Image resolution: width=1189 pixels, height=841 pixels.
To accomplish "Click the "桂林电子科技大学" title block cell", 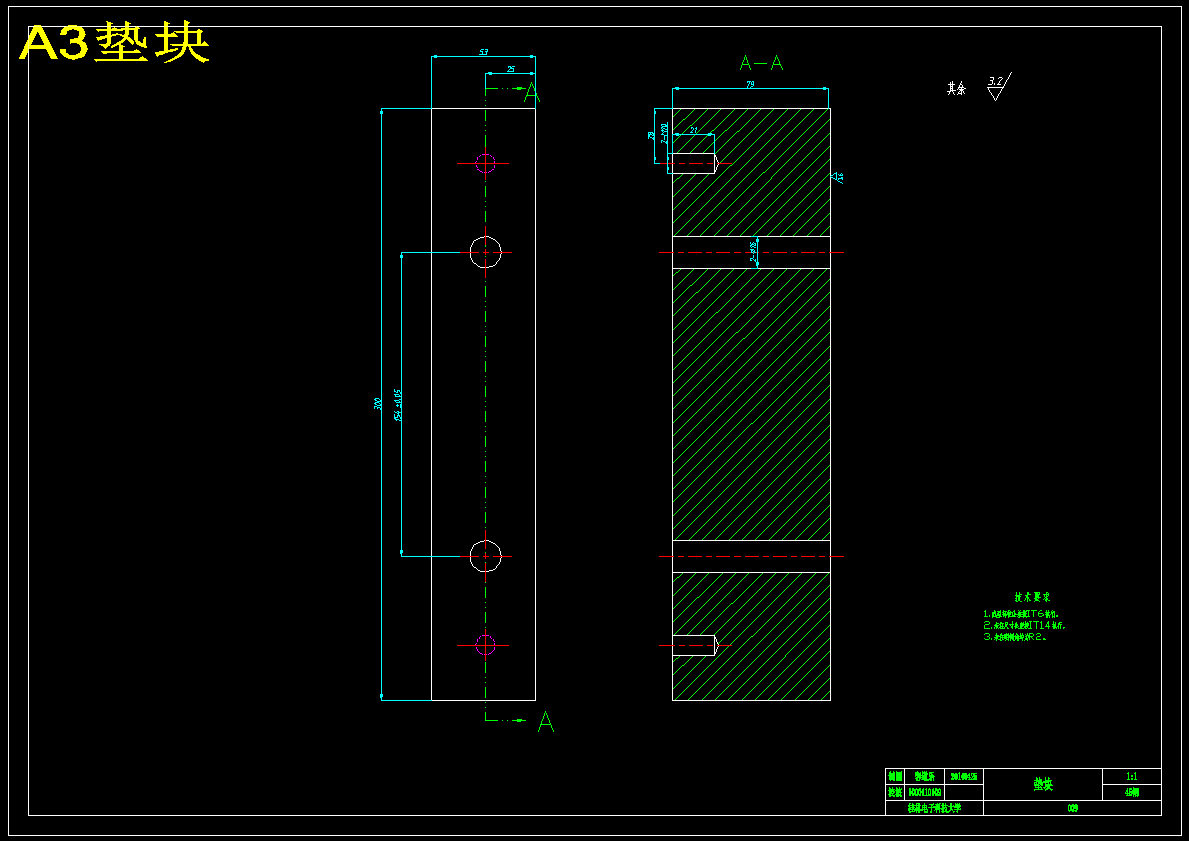I will click(x=934, y=808).
